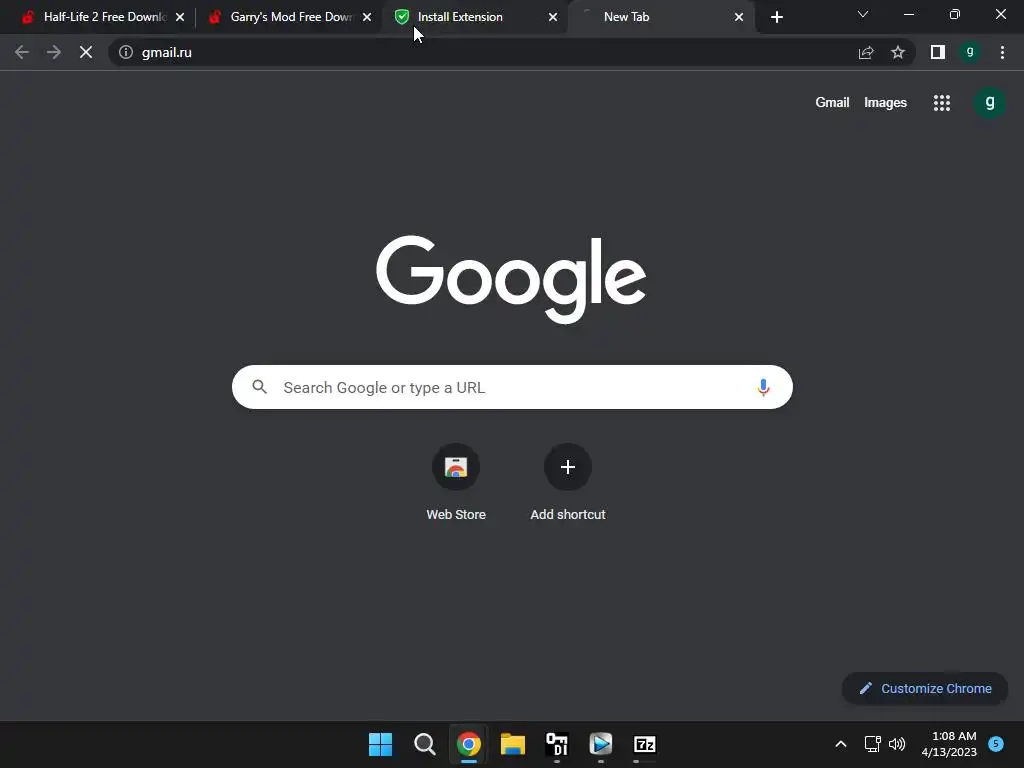1024x768 pixels.
Task: Click the magnifier icon in search box
Action: point(259,387)
